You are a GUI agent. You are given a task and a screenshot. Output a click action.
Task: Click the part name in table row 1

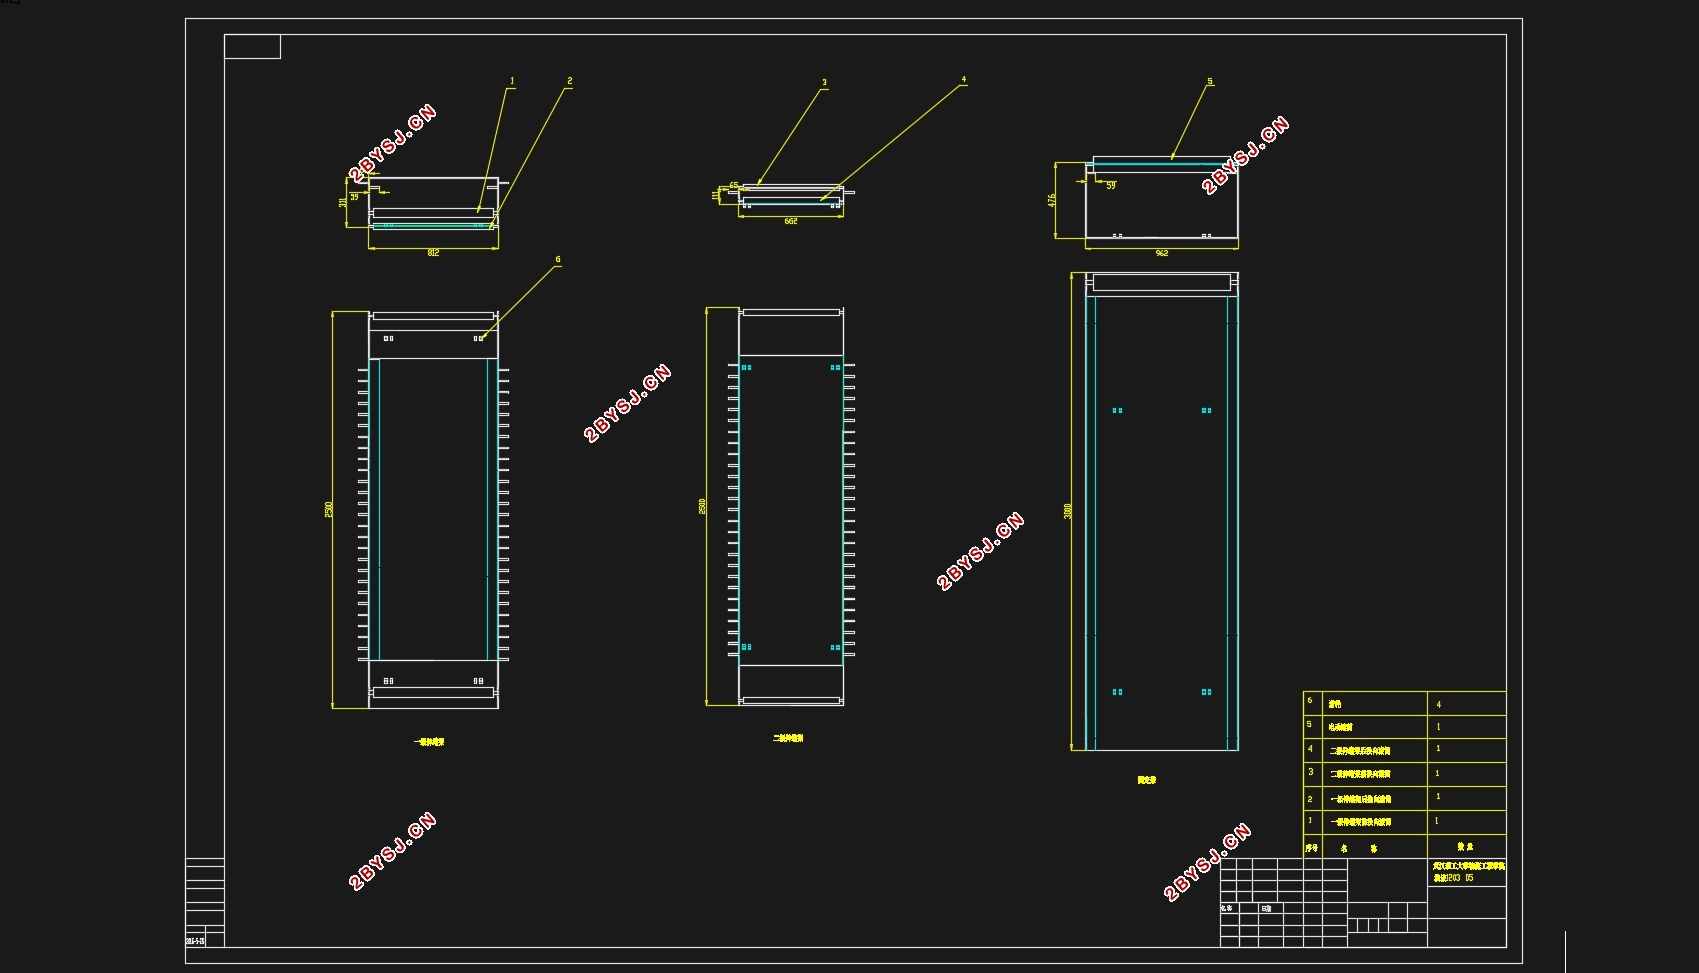tap(1360, 822)
